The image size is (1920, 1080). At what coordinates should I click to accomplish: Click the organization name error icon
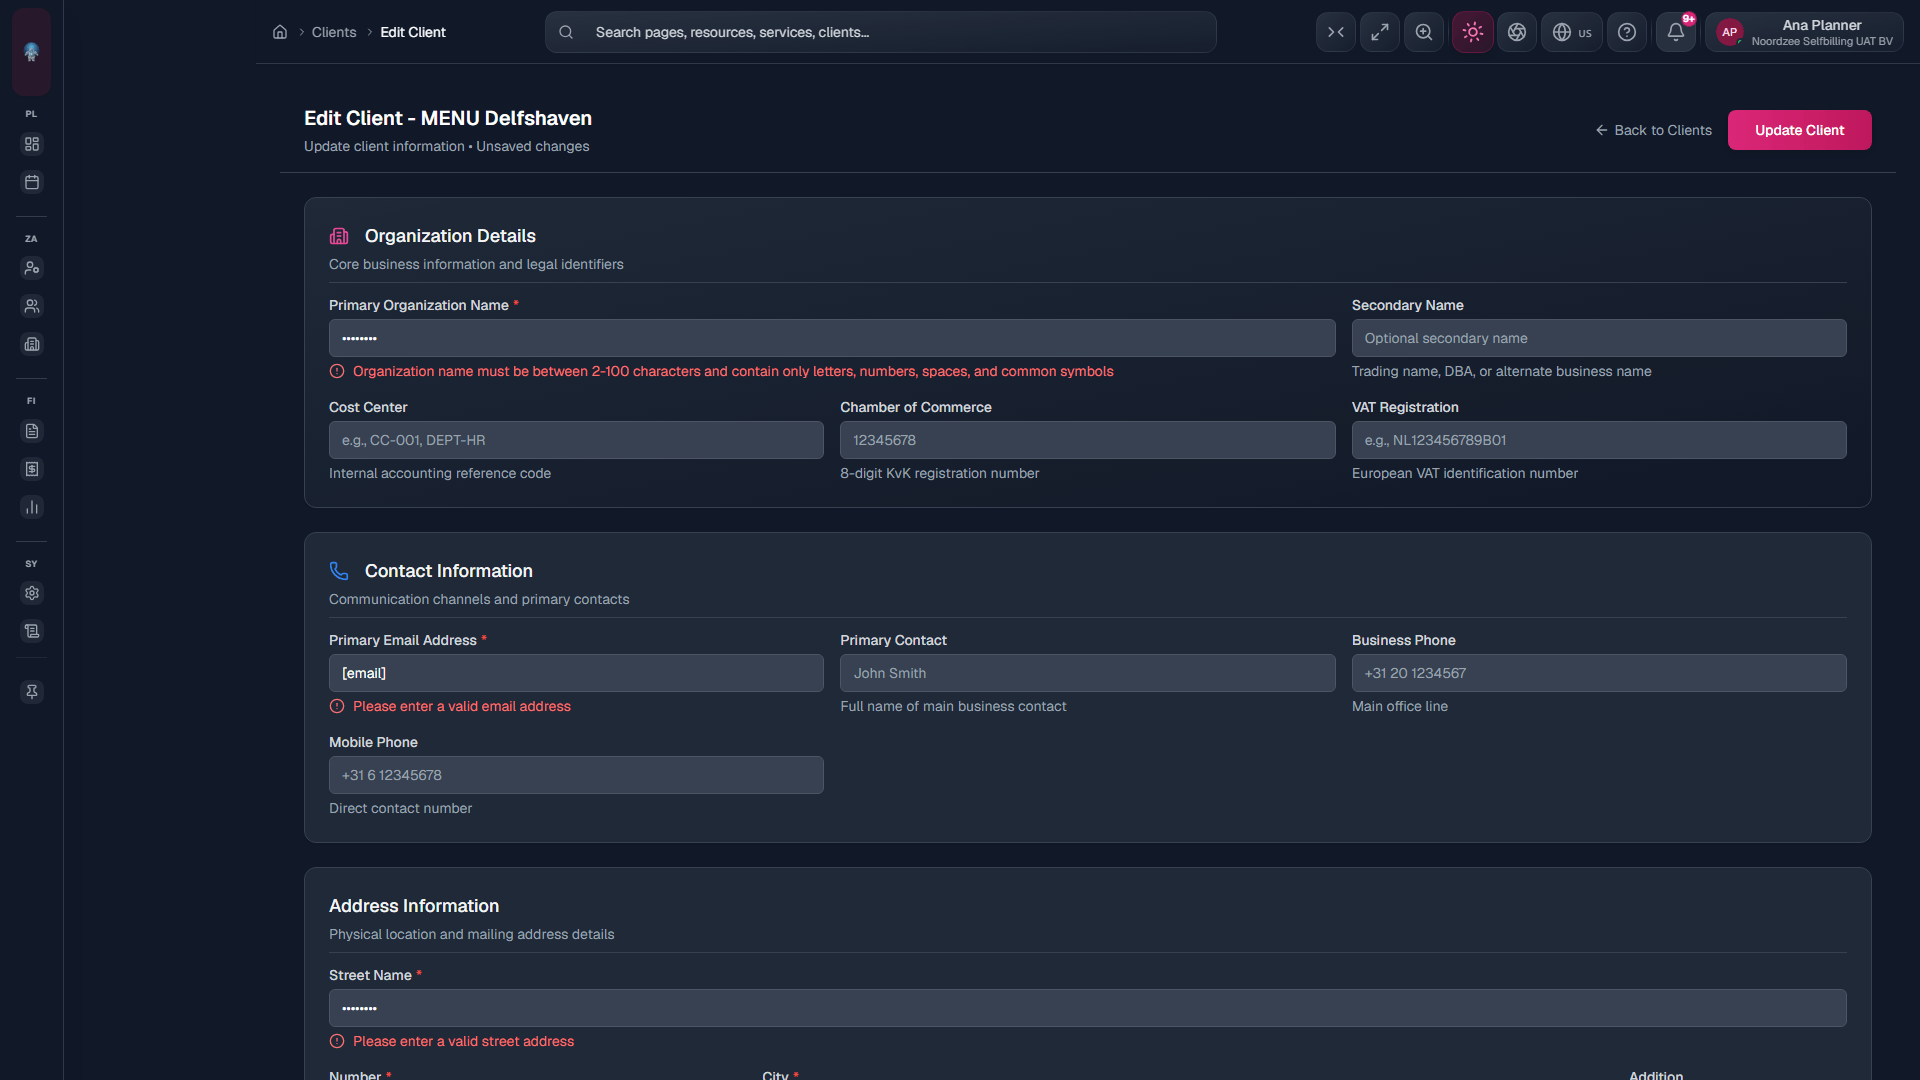pyautogui.click(x=337, y=371)
